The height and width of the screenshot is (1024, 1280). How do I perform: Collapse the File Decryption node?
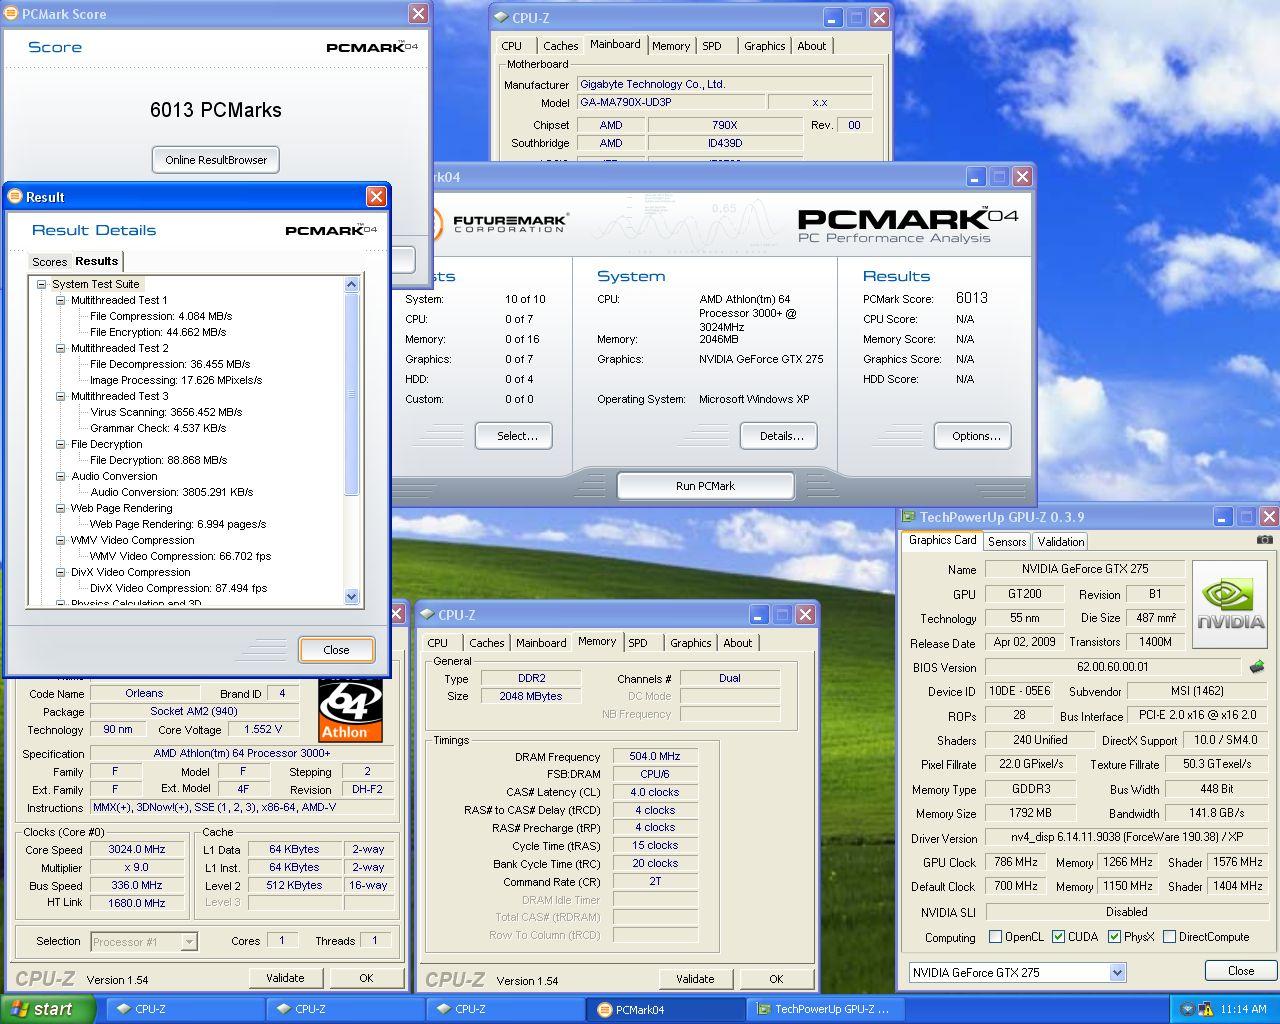point(61,444)
